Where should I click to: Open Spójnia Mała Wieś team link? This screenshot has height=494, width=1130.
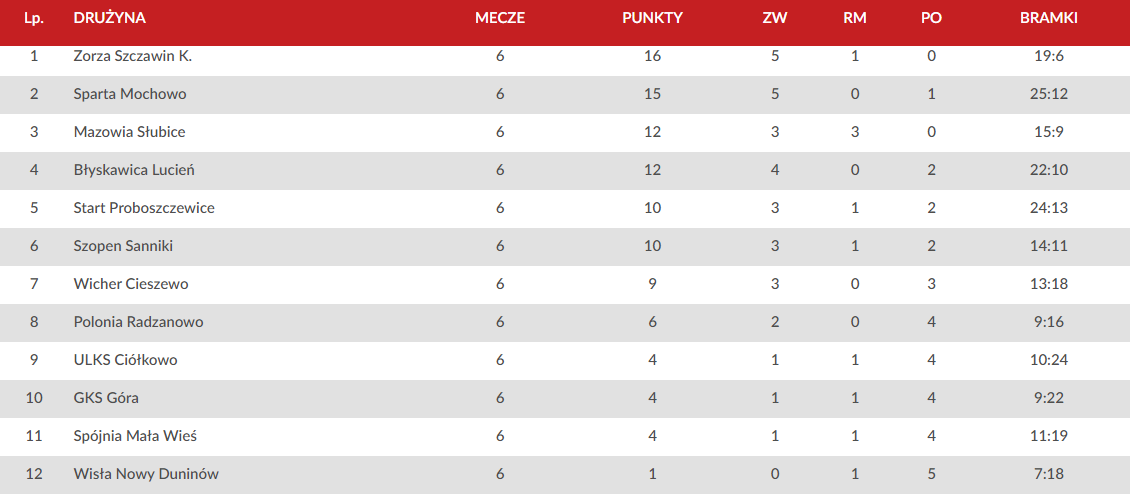pos(135,436)
